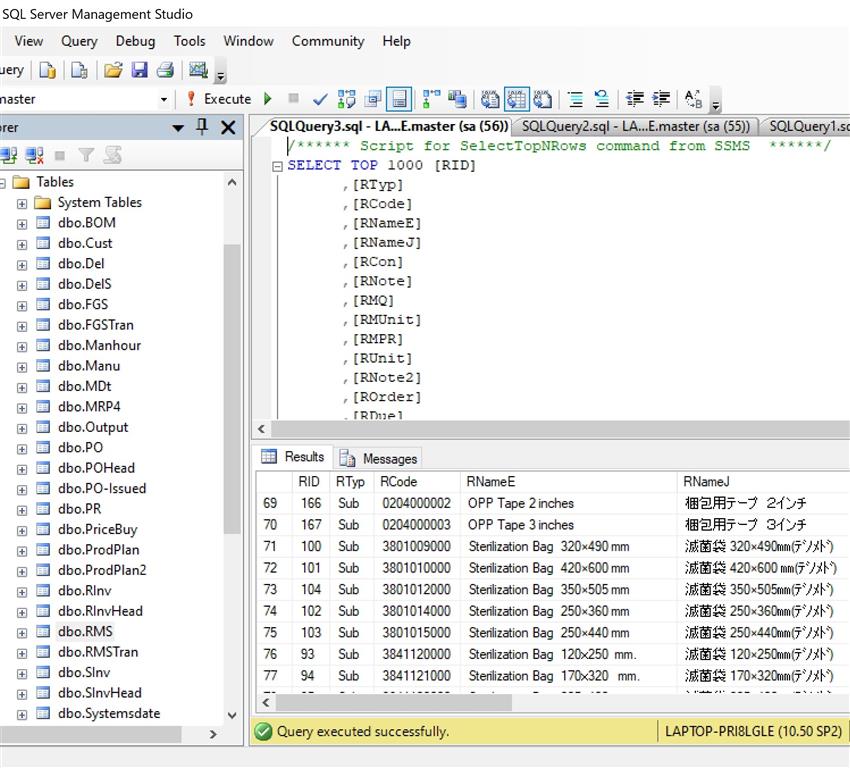Click the filter funnel in Object Explorer

[87, 155]
